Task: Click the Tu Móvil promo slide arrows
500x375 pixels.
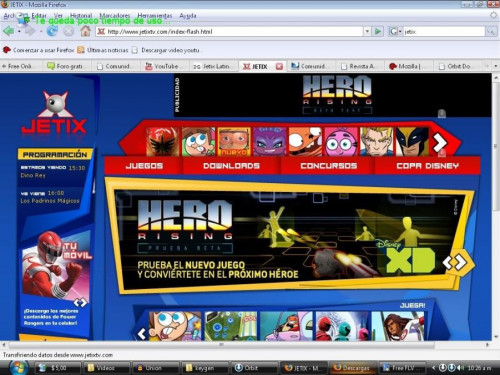Action: coord(80,302)
